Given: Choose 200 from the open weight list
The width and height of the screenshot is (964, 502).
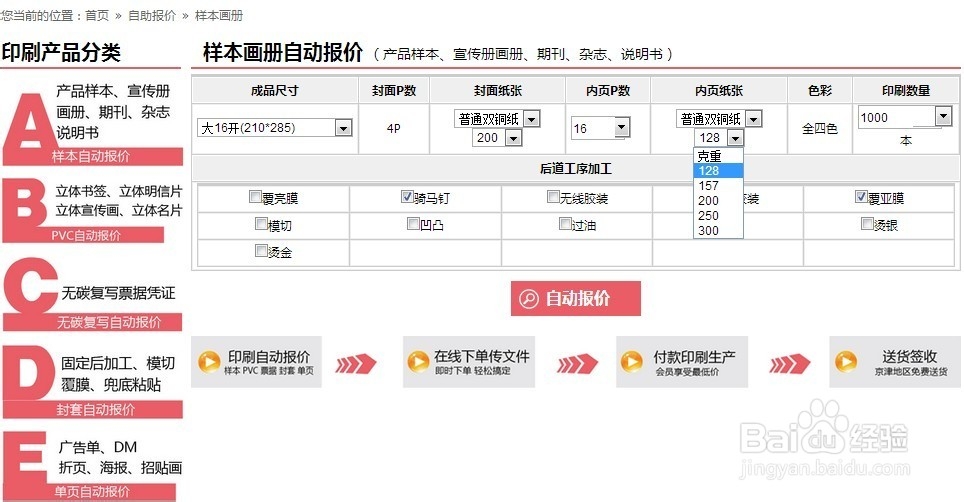Looking at the screenshot, I should [x=718, y=200].
